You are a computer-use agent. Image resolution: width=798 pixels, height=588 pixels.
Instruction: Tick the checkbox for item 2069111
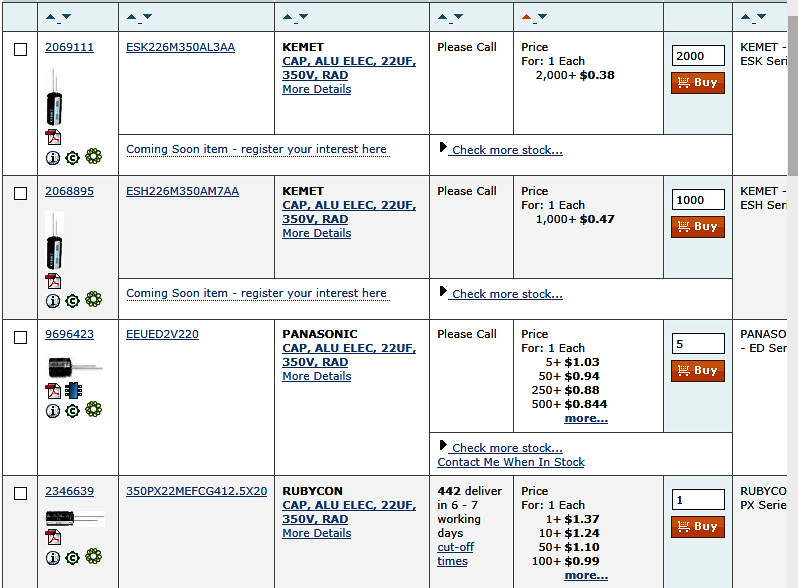(20, 49)
